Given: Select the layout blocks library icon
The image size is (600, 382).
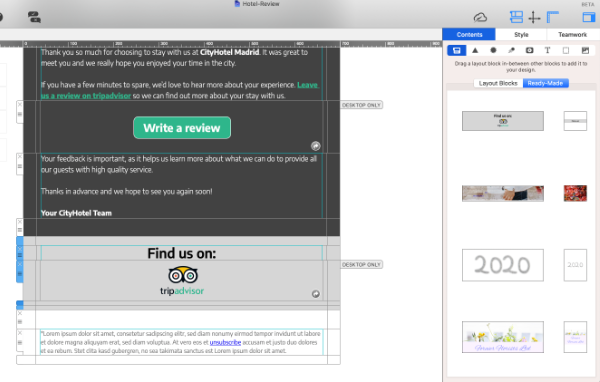Looking at the screenshot, I should (x=457, y=51).
